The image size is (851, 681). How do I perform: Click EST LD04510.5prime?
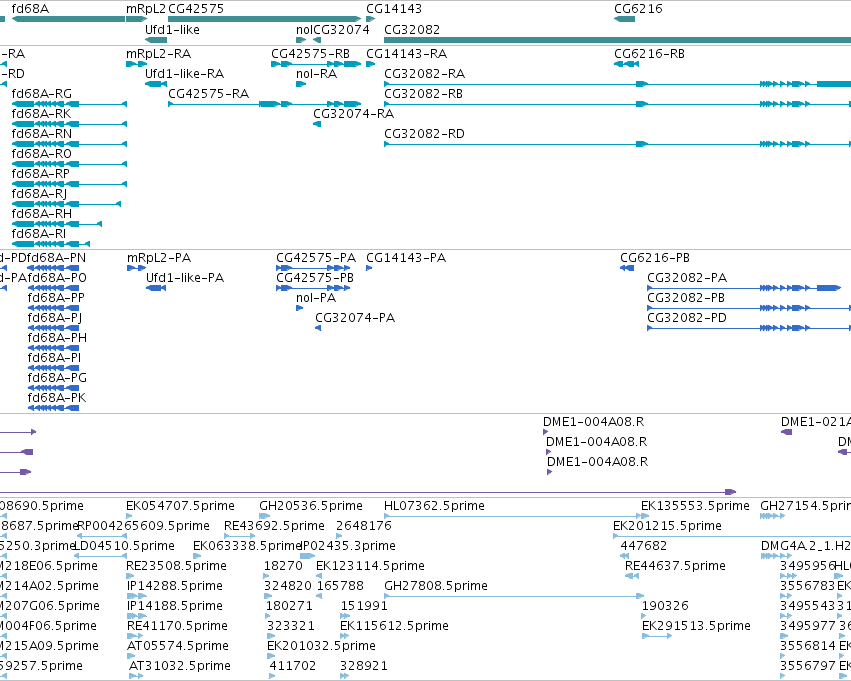click(x=100, y=556)
